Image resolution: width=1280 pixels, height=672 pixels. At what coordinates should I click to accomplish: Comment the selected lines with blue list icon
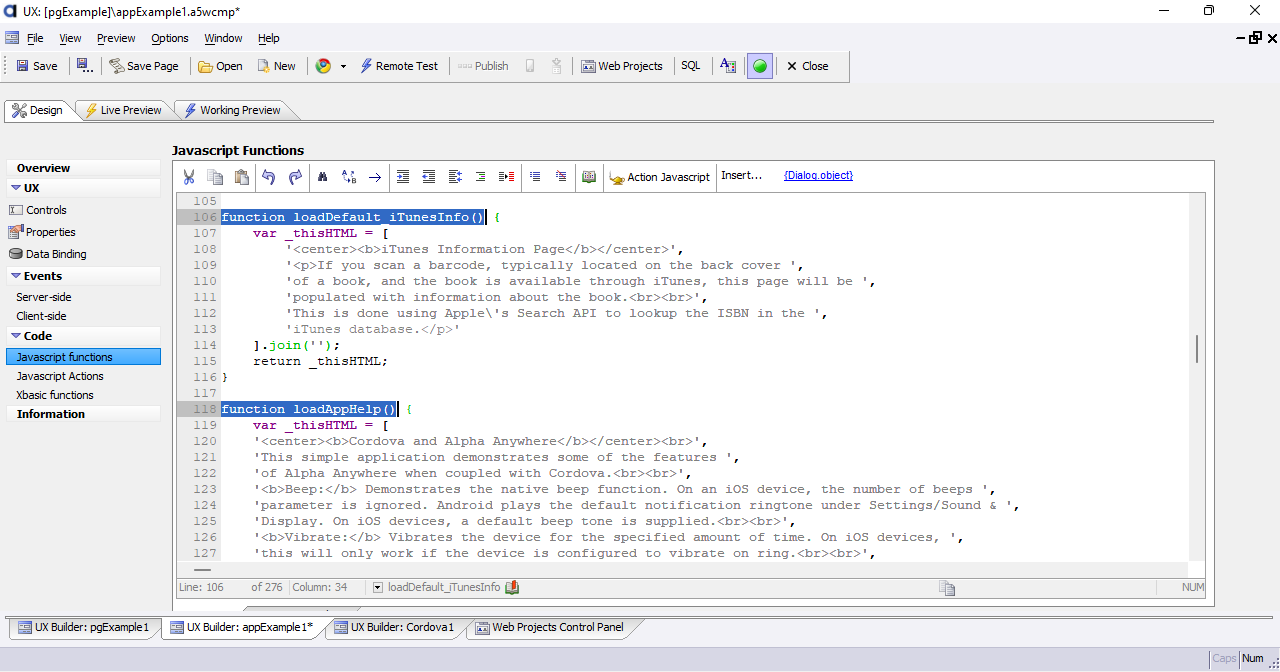click(535, 177)
